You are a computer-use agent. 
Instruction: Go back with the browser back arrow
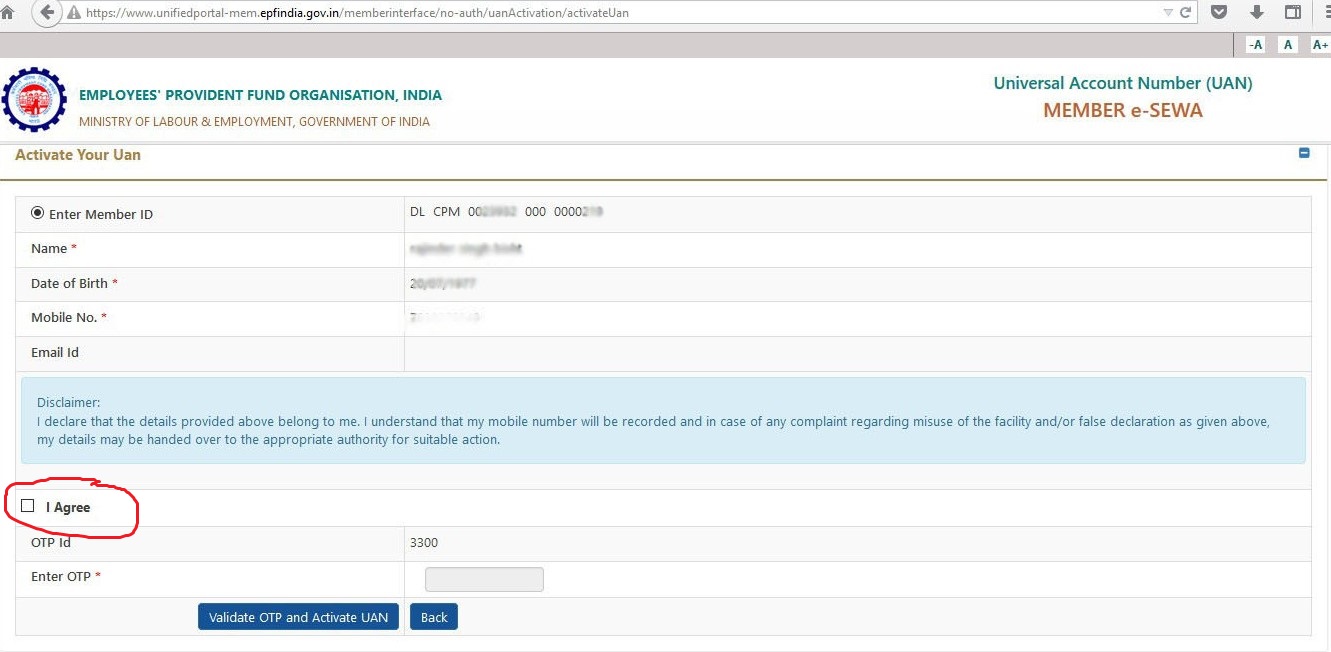click(x=47, y=13)
